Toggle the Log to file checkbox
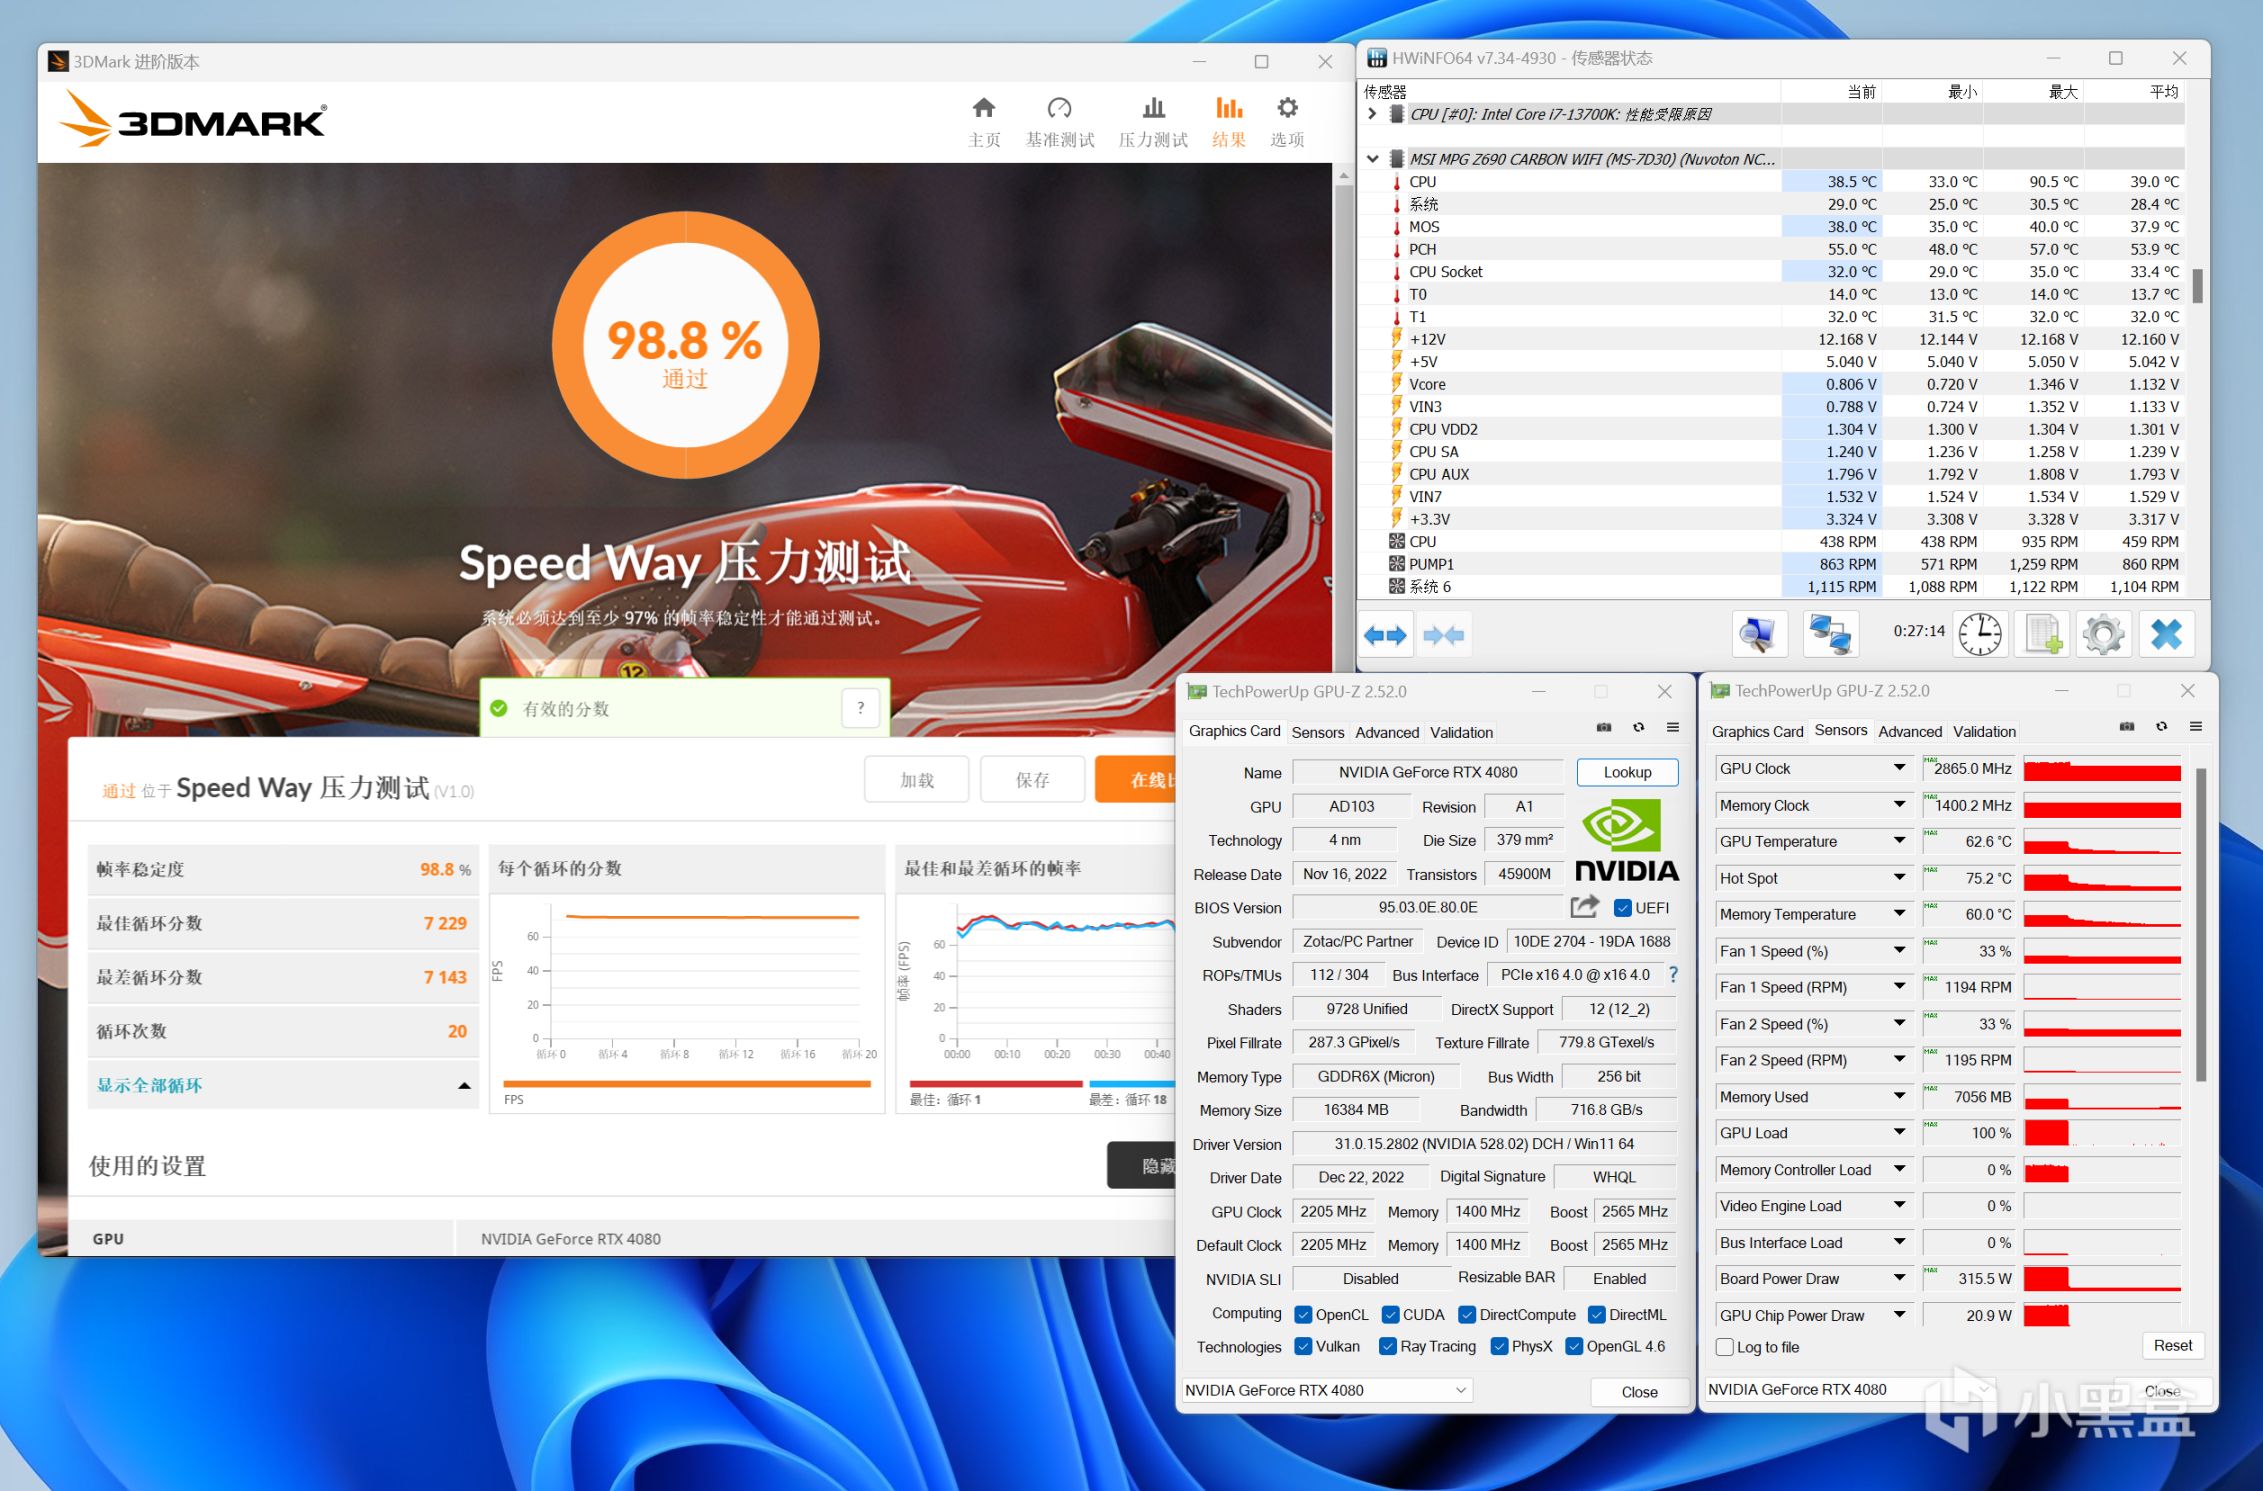The image size is (2263, 1491). 1725,1347
